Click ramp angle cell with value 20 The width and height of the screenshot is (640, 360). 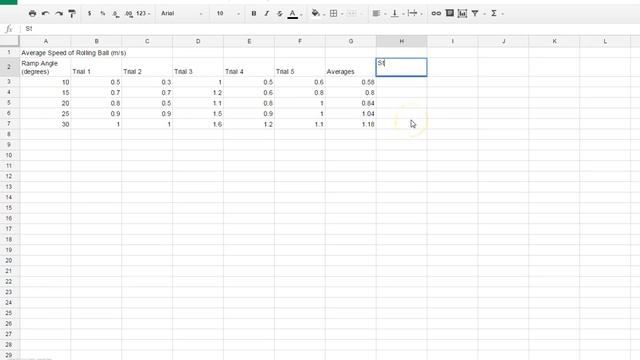point(45,103)
